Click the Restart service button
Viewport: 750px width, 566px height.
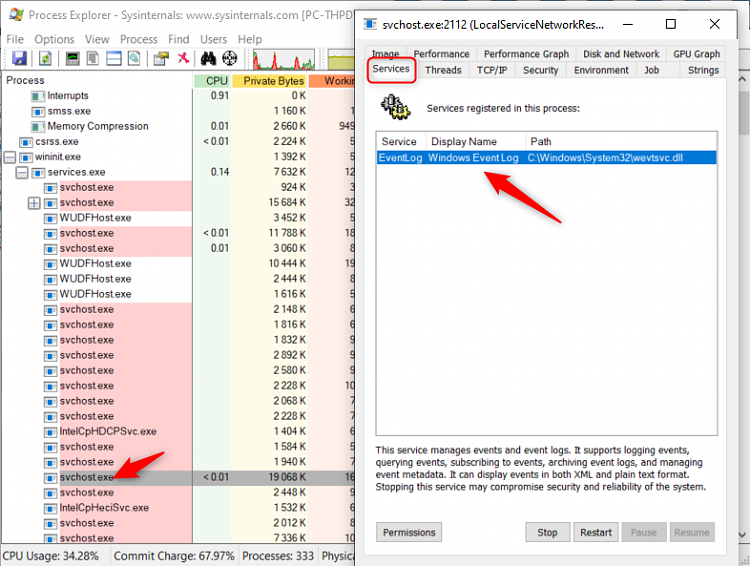click(x=596, y=533)
